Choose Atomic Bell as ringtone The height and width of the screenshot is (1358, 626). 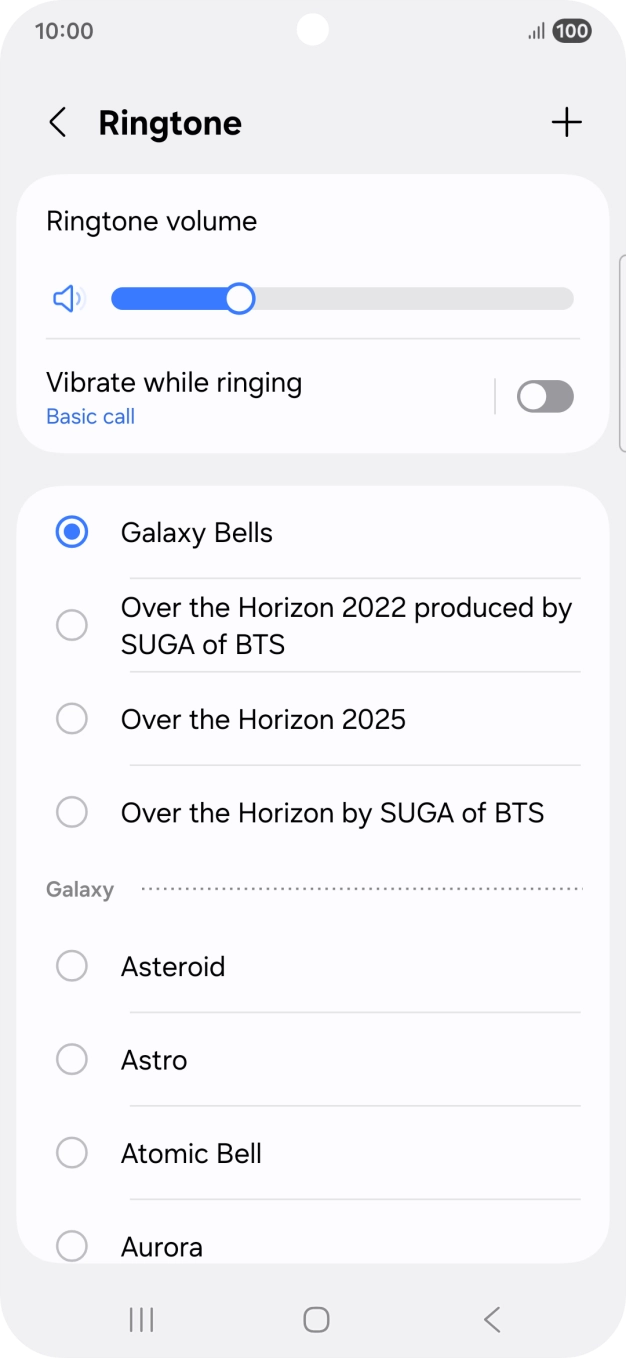pos(71,1152)
